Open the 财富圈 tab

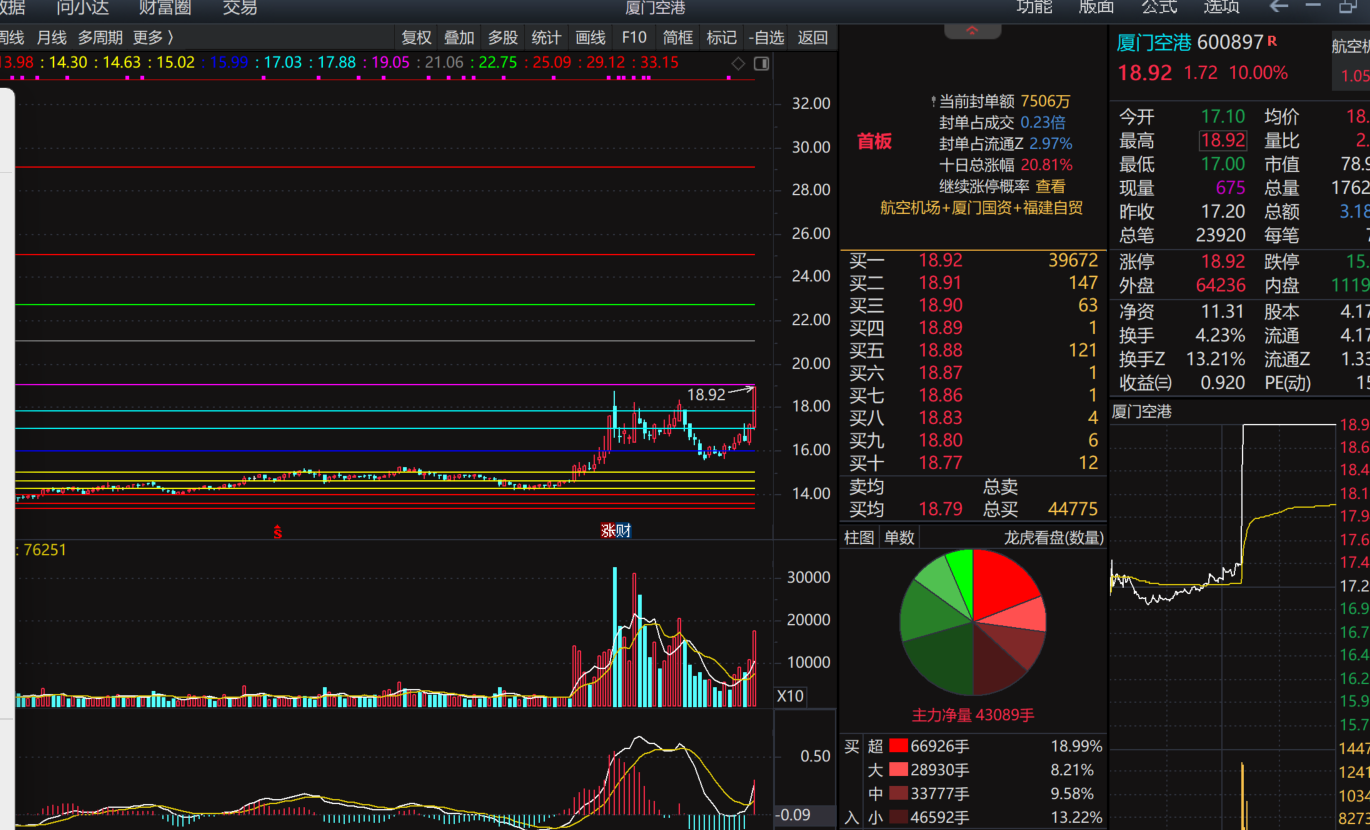[165, 7]
